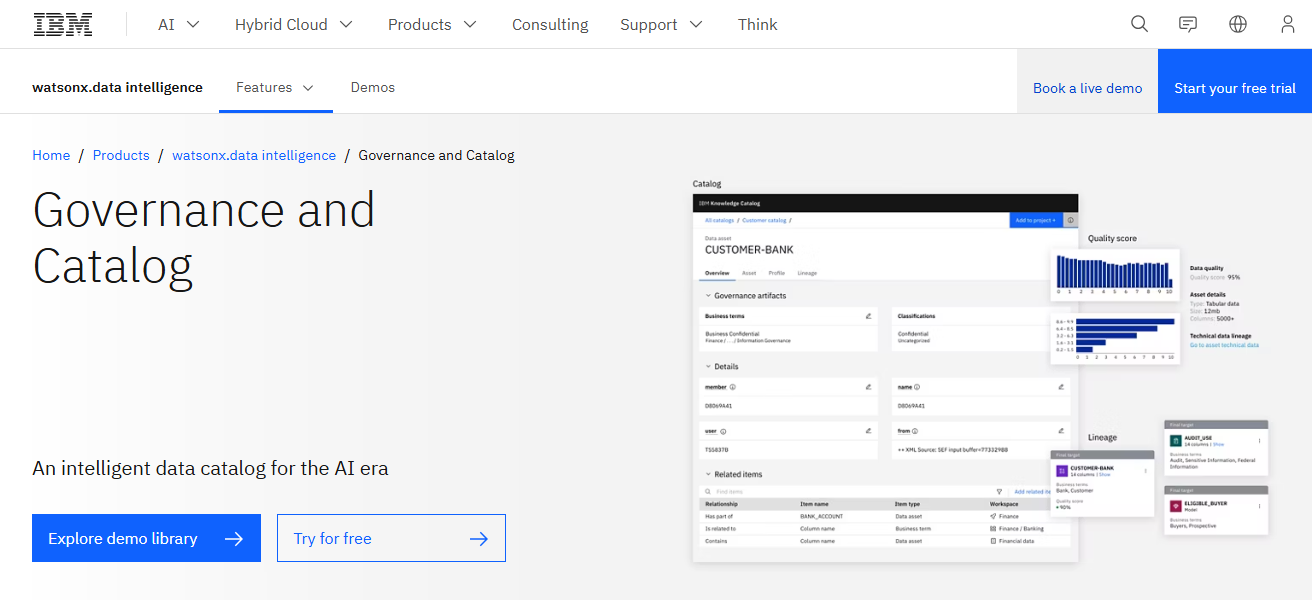Image resolution: width=1312 pixels, height=600 pixels.
Task: Click the info icon beside Add to project
Action: (1070, 220)
